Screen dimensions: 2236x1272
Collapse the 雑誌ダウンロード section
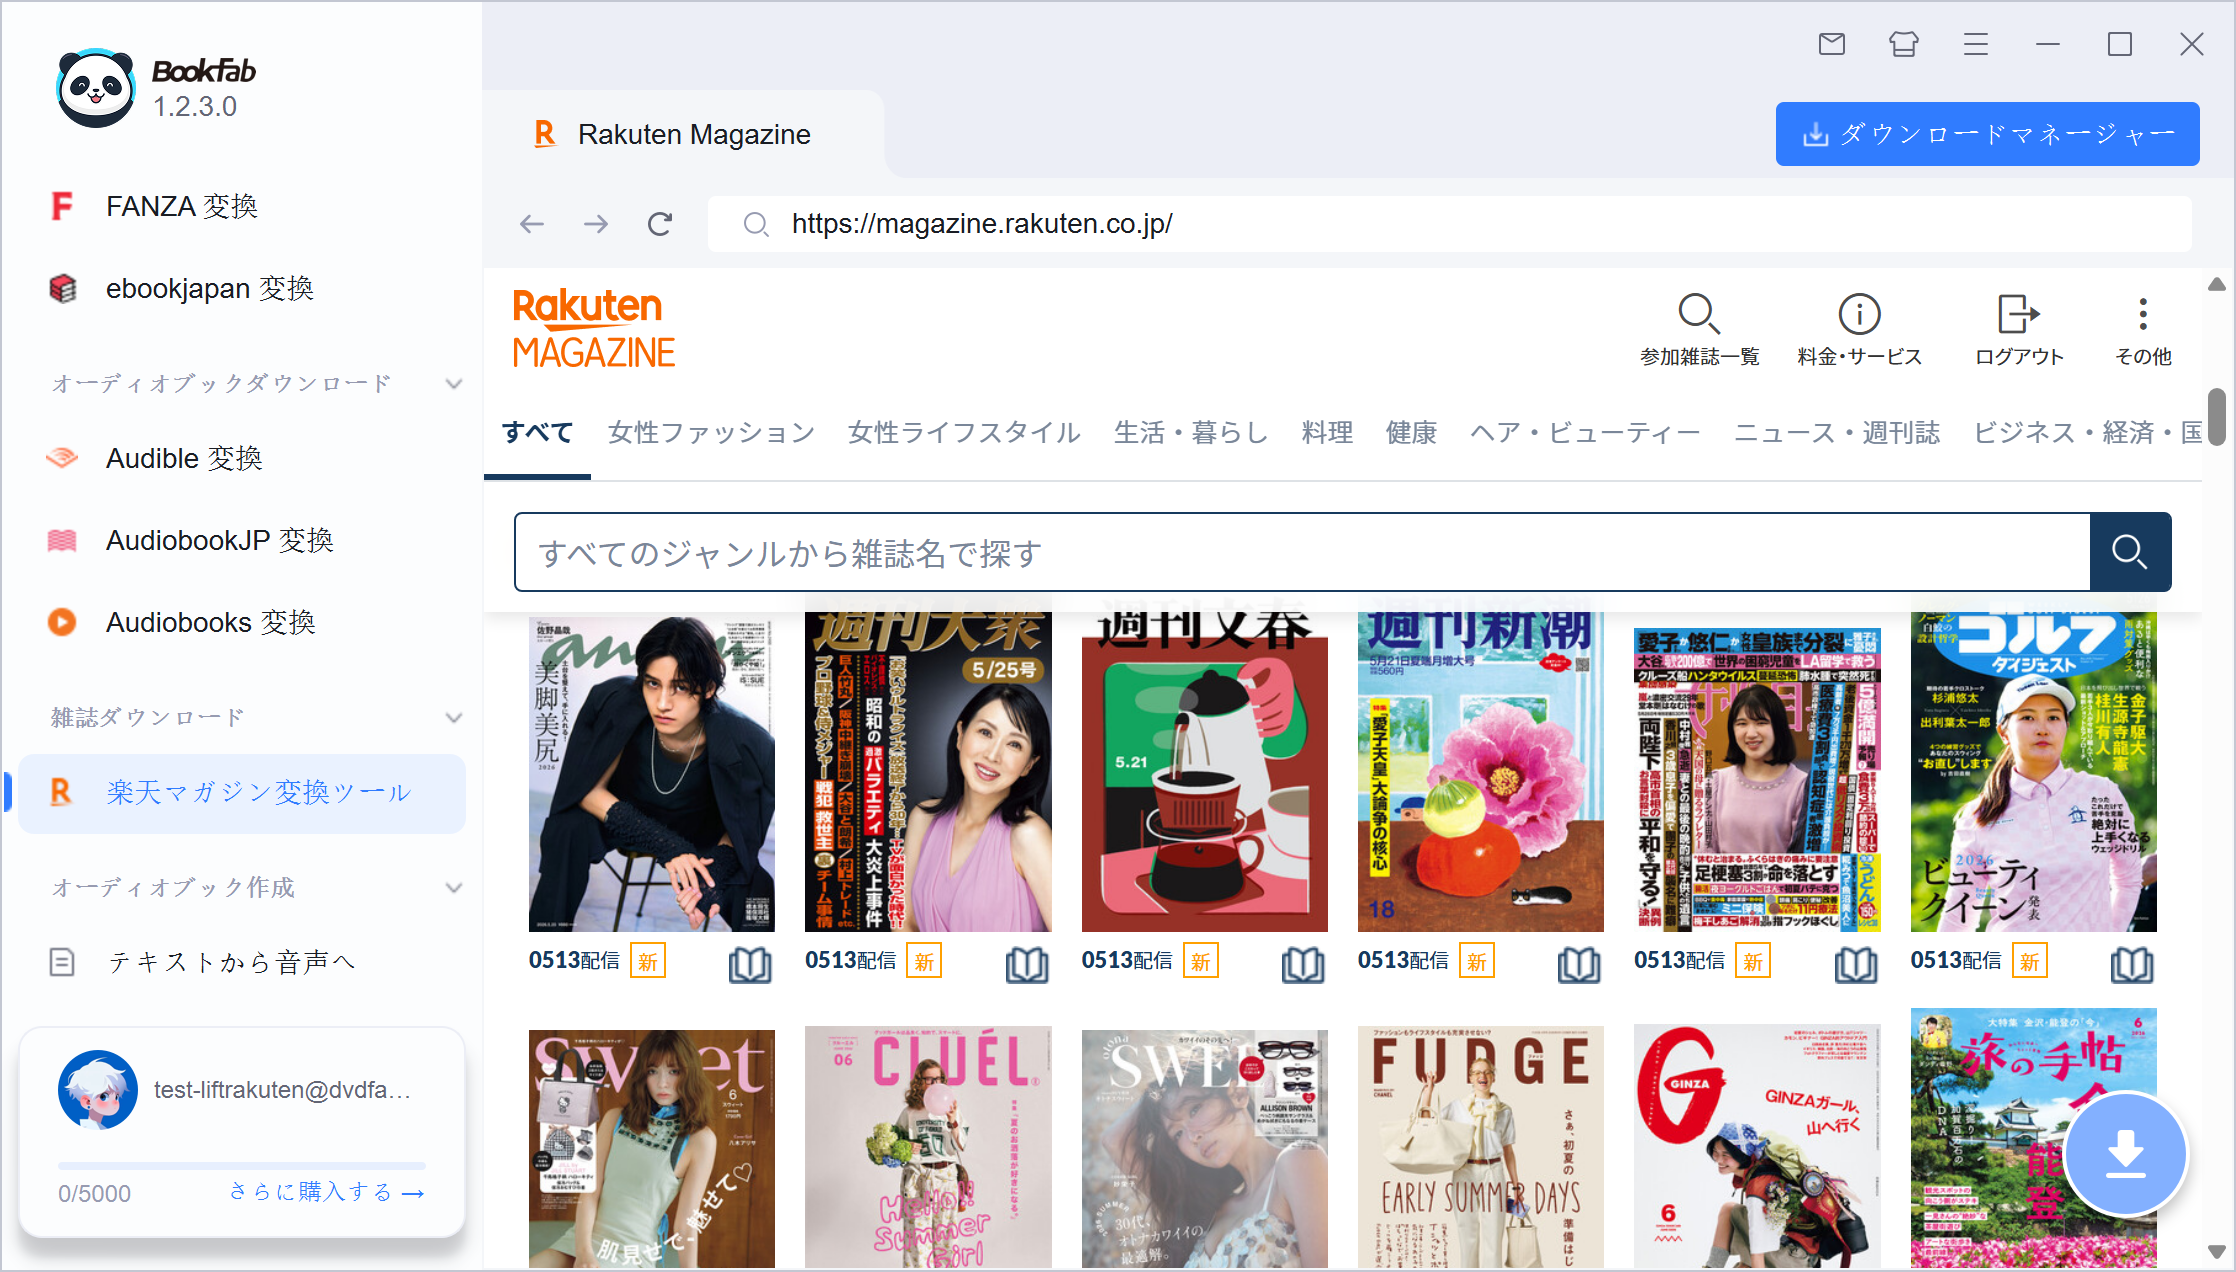tap(454, 718)
